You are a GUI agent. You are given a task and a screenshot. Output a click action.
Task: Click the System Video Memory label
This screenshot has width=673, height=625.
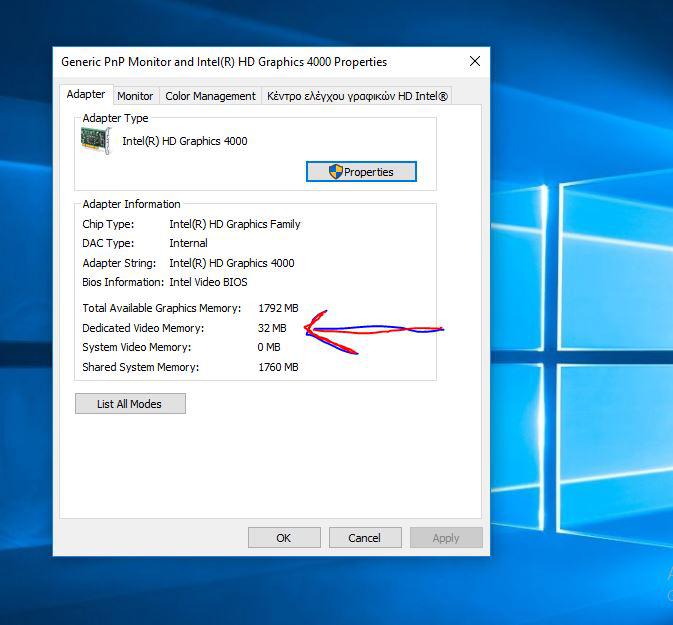pos(136,347)
